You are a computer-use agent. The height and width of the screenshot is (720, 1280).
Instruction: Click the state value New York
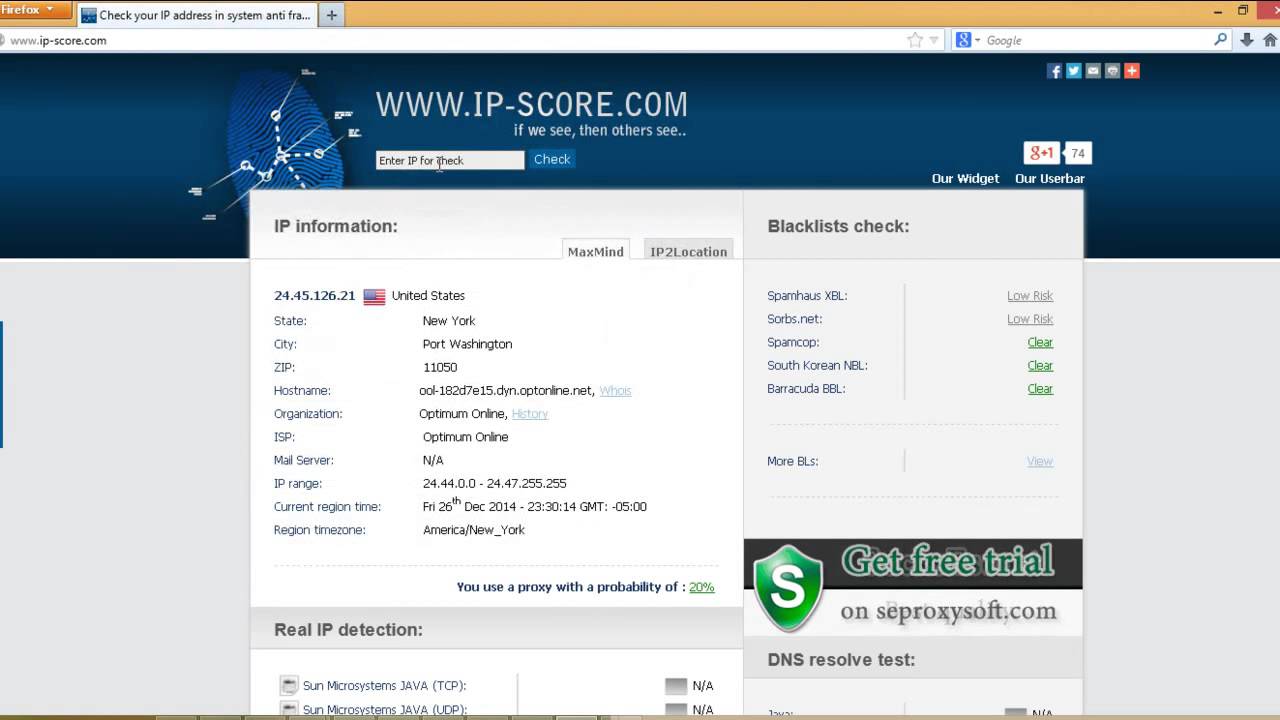(449, 321)
